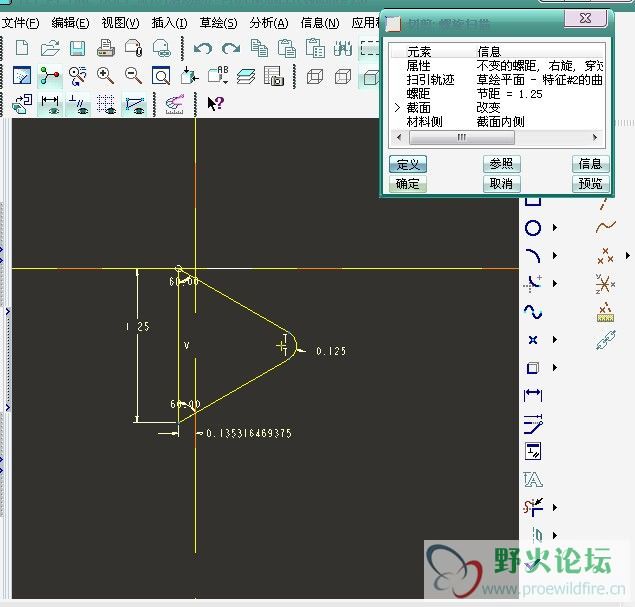The width and height of the screenshot is (635, 607).
Task: Select the Text sketch tool
Action: [533, 479]
